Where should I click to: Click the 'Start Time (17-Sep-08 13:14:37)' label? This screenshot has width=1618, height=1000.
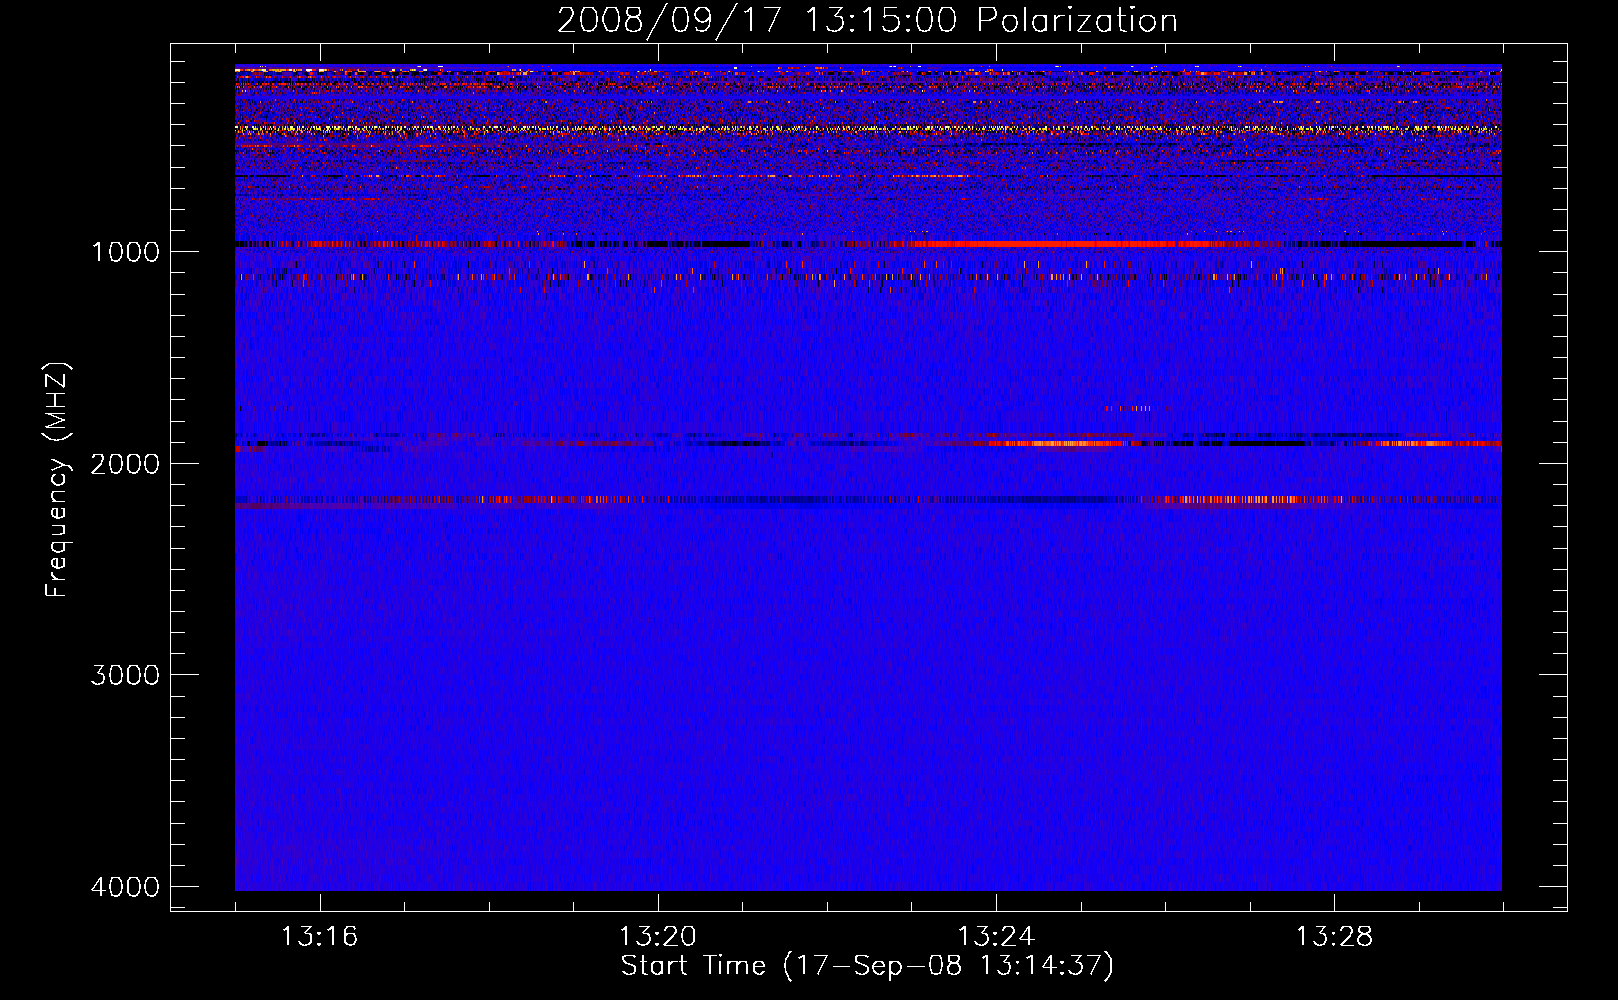(867, 966)
